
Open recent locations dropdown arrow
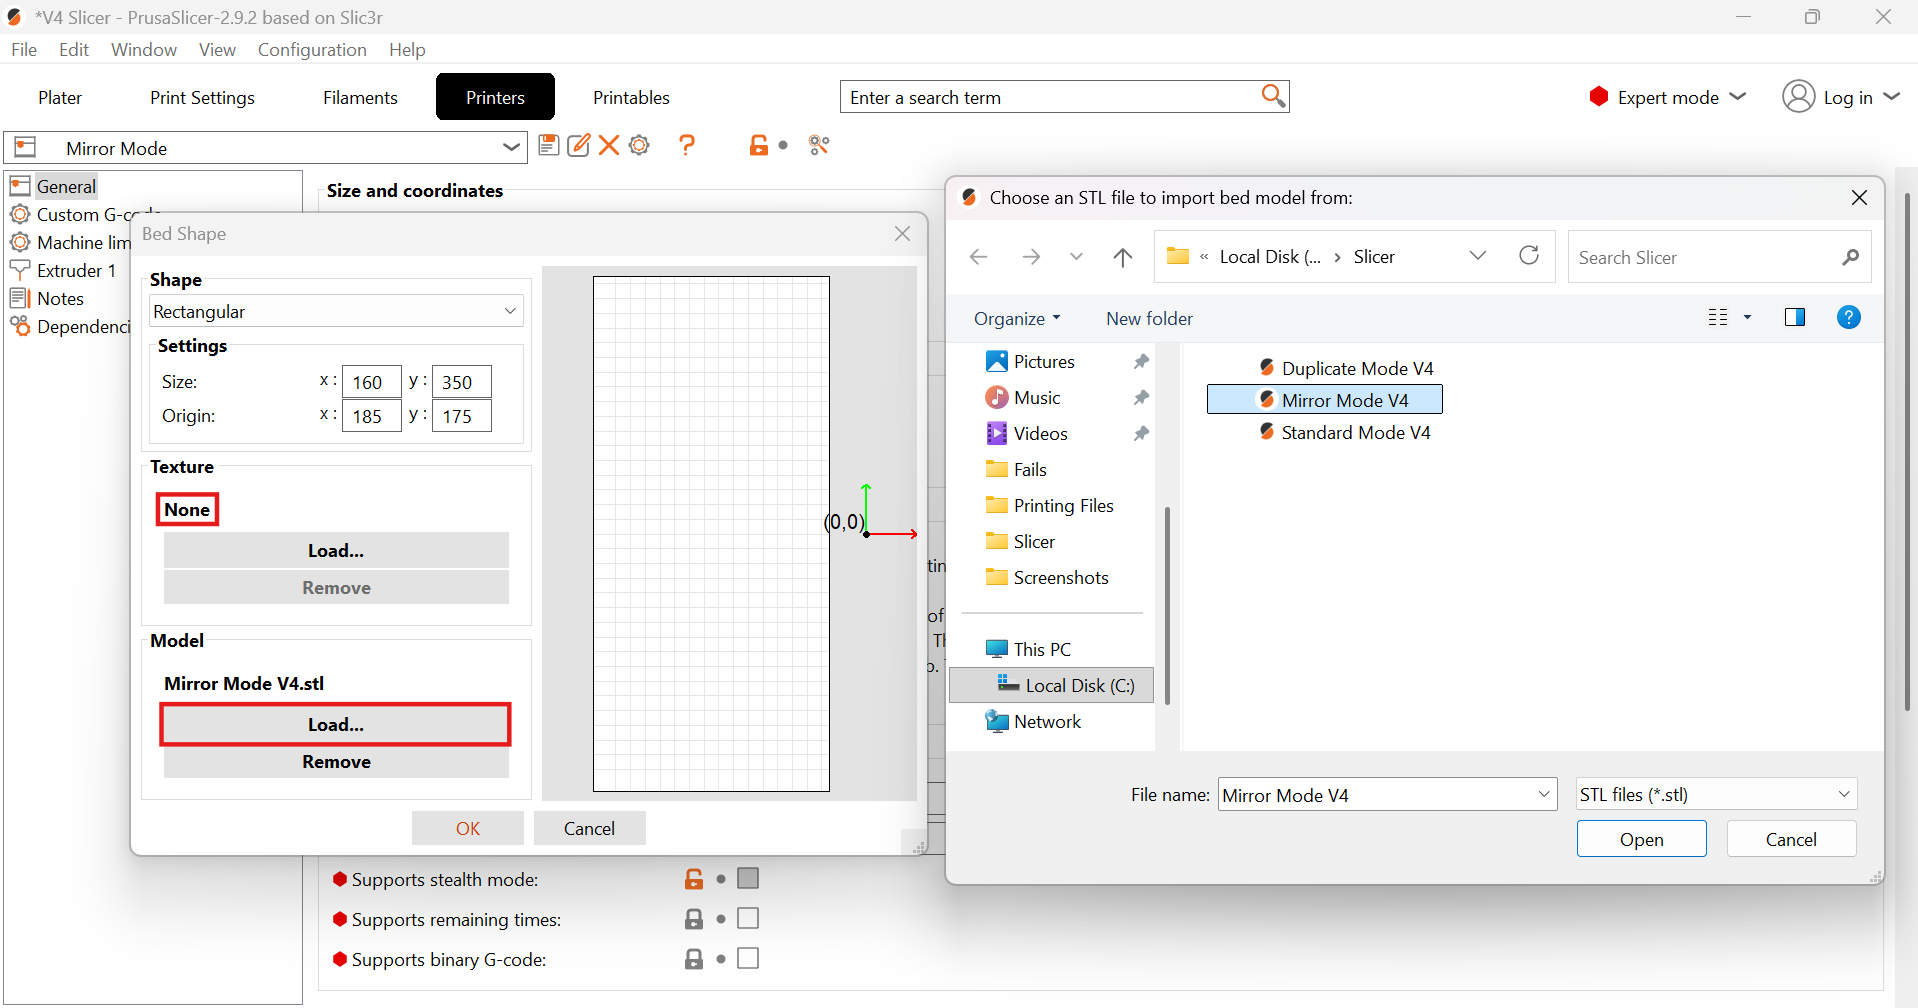(1076, 257)
